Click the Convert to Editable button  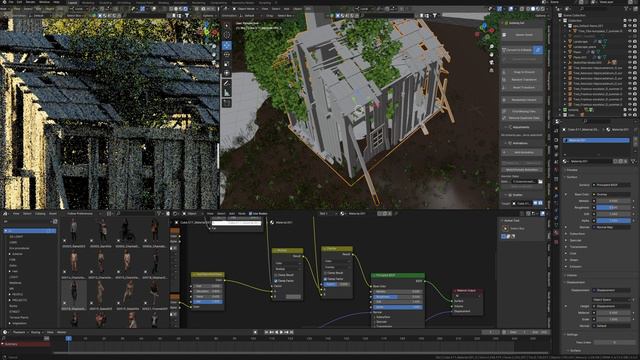point(518,50)
